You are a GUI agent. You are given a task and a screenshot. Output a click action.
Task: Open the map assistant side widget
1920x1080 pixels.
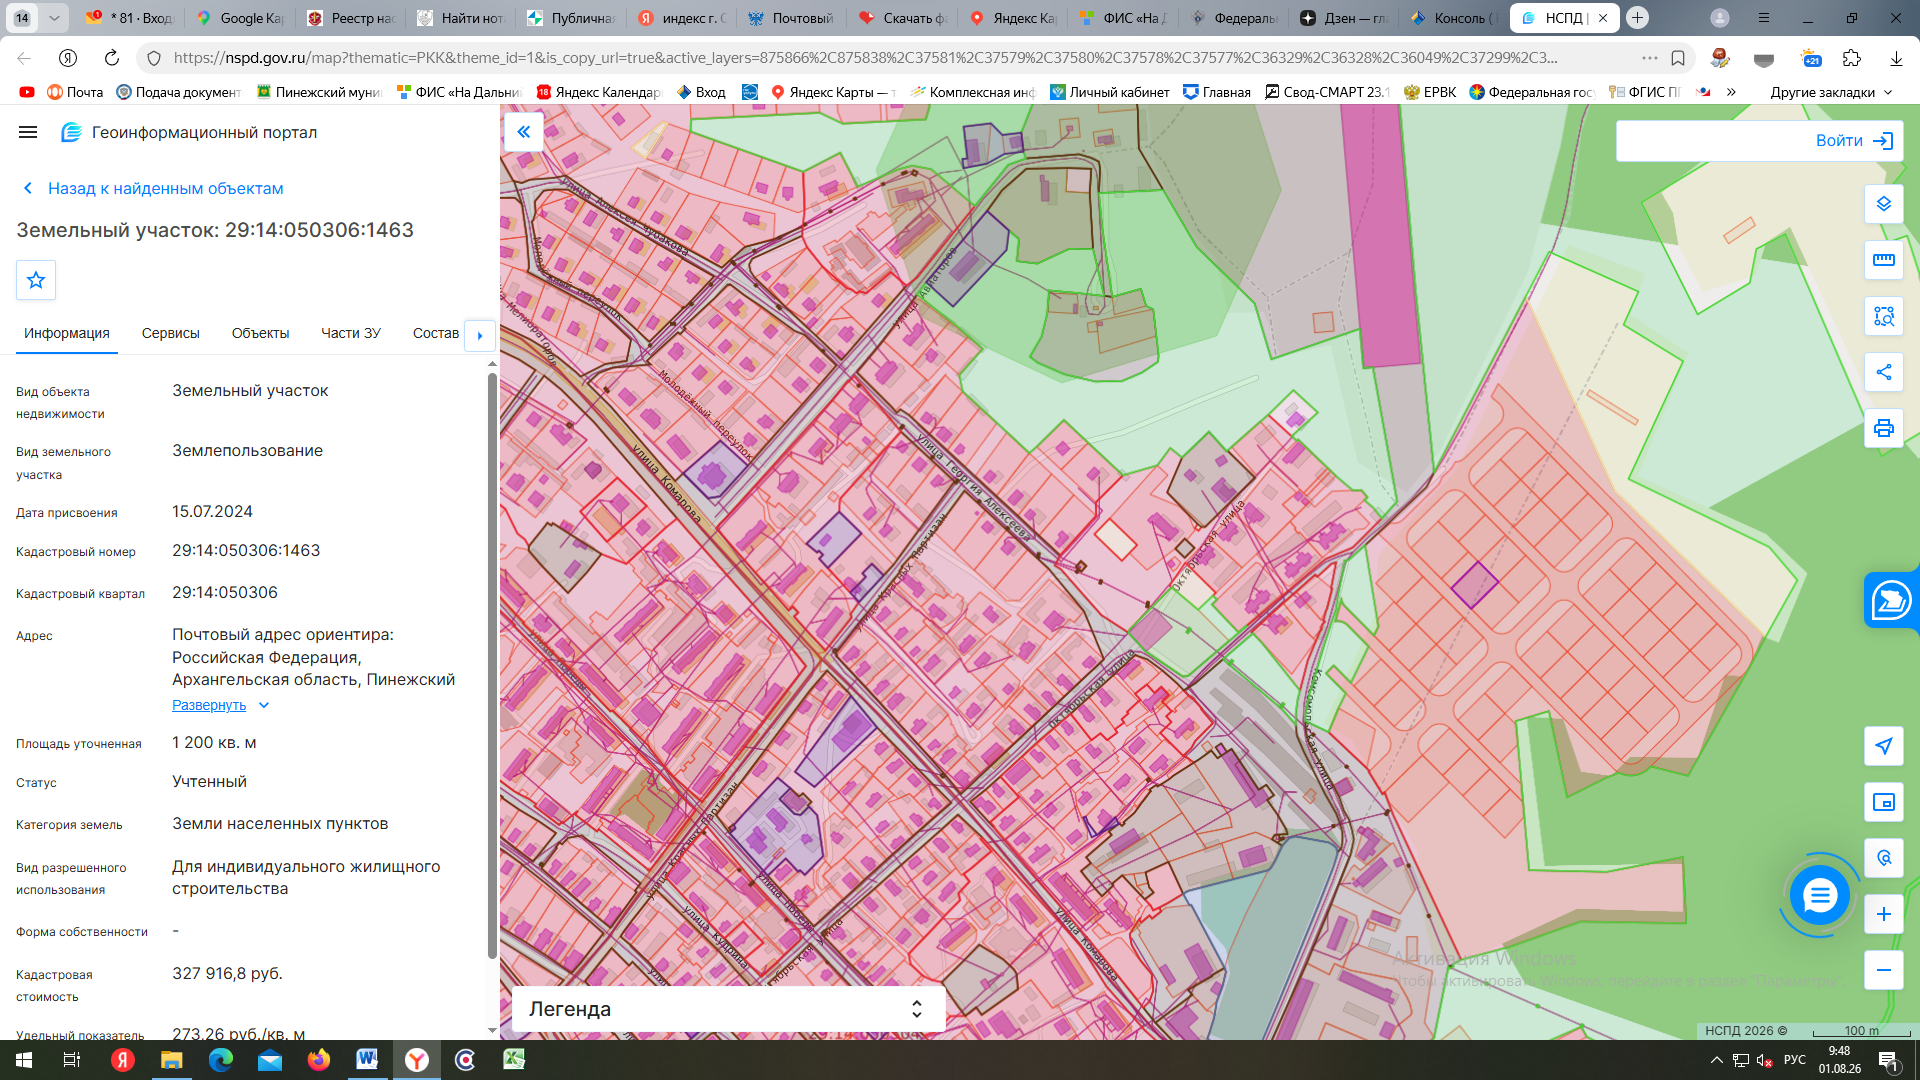pos(1891,600)
